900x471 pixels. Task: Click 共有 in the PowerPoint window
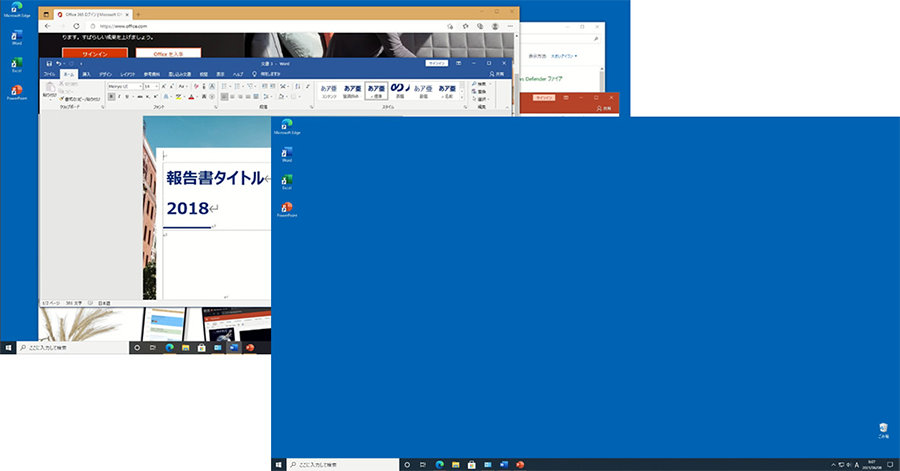603,108
